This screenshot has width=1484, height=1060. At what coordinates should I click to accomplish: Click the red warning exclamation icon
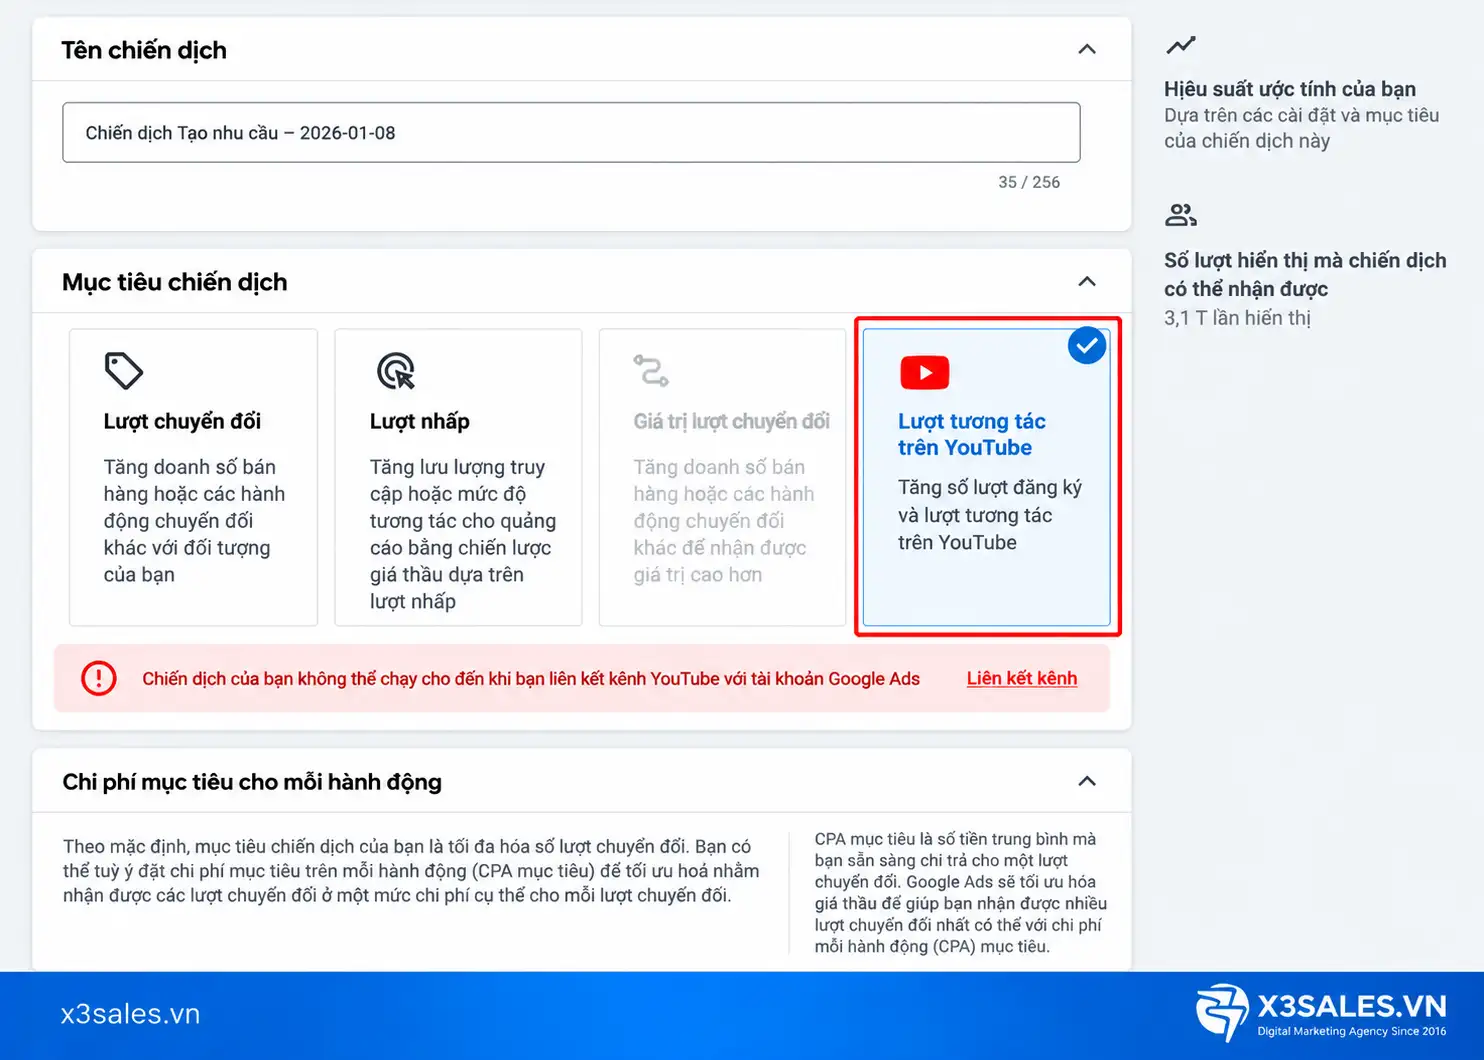(x=99, y=678)
